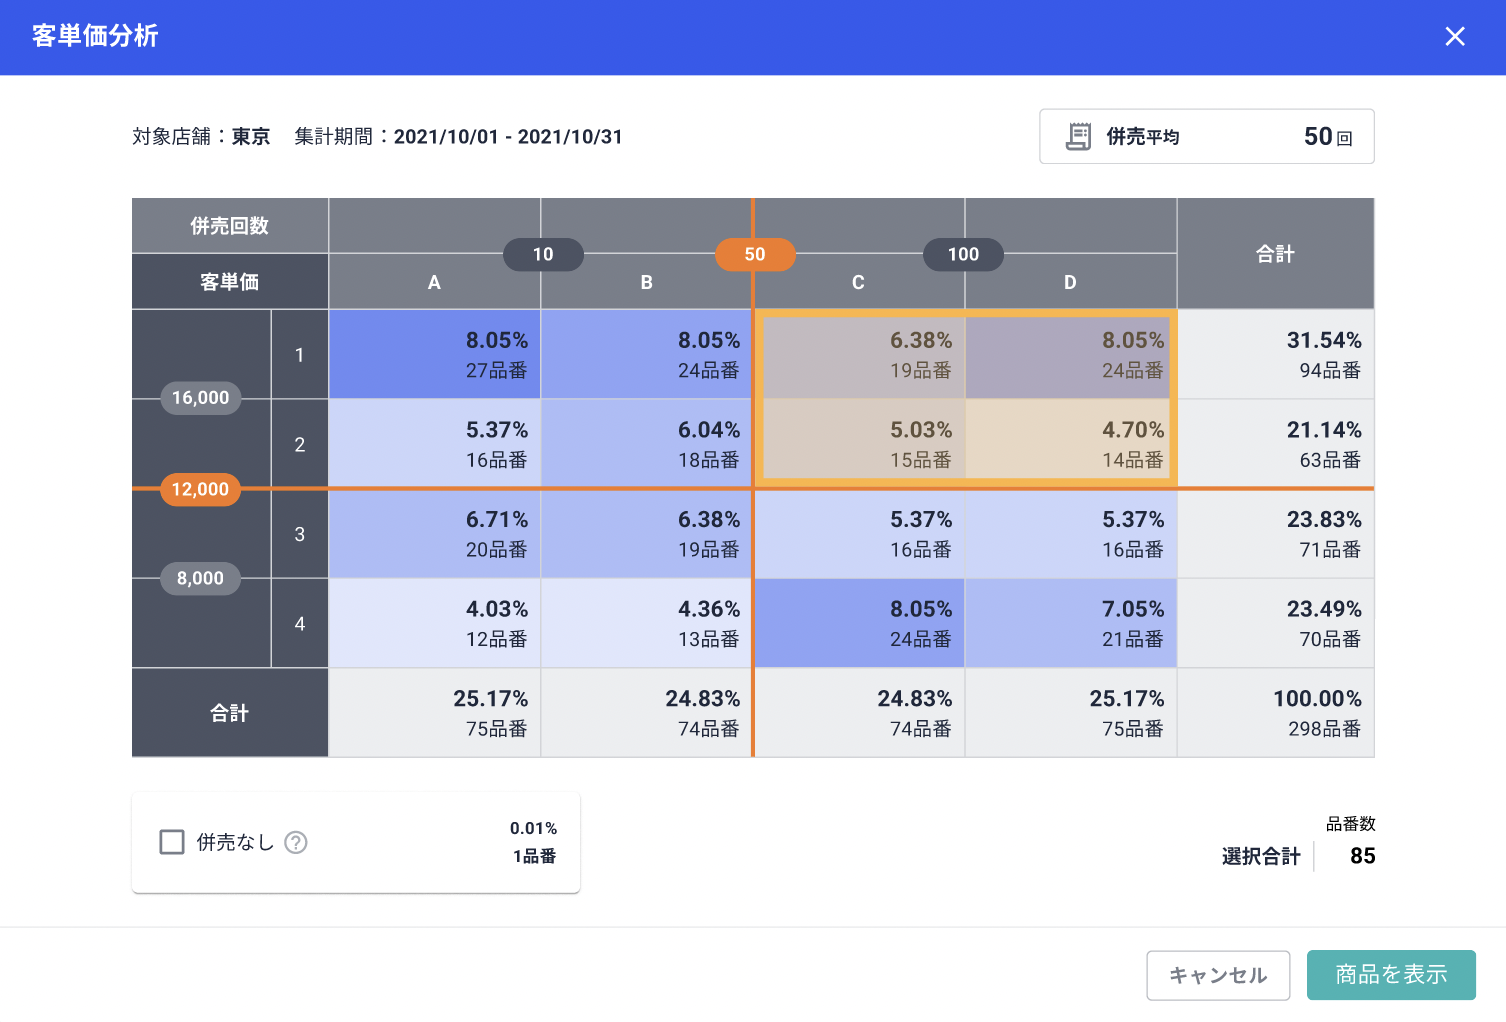Click the 16,000 price threshold marker
This screenshot has height=1022, width=1506.
pyautogui.click(x=200, y=398)
